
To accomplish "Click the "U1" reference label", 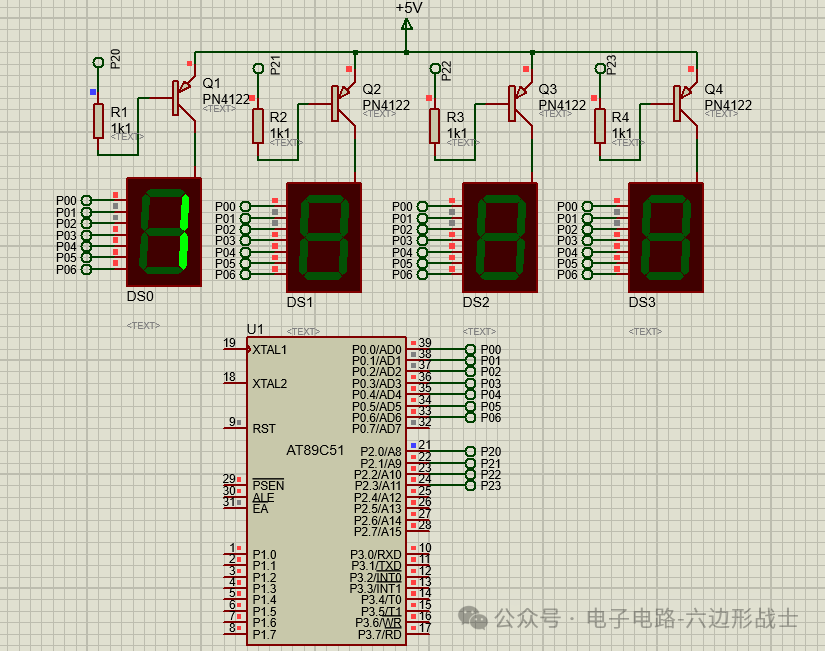I will tap(255, 329).
